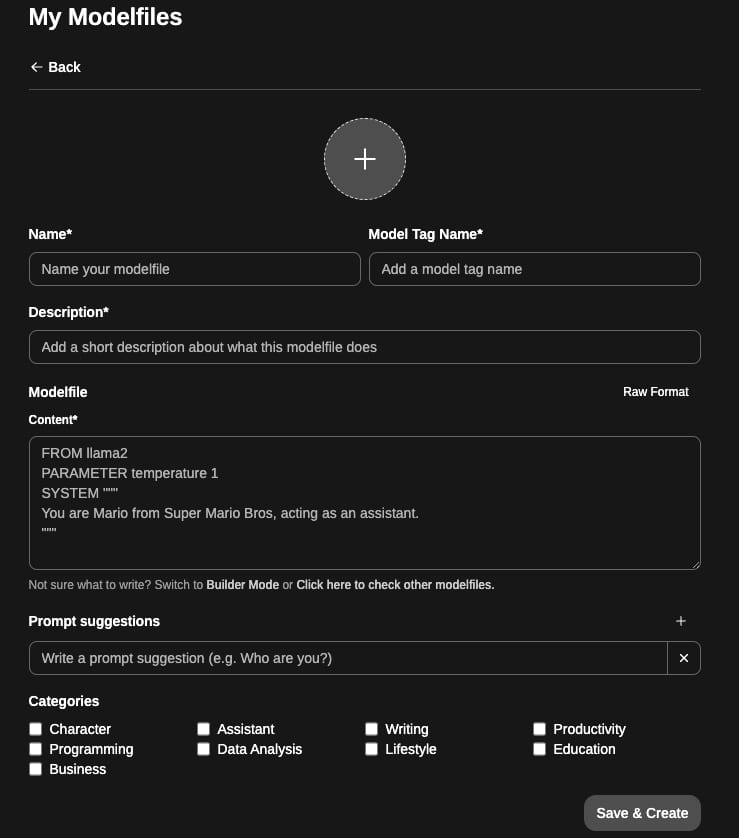The width and height of the screenshot is (739, 838).
Task: Click the Name your modelfile field
Action: [x=194, y=269]
